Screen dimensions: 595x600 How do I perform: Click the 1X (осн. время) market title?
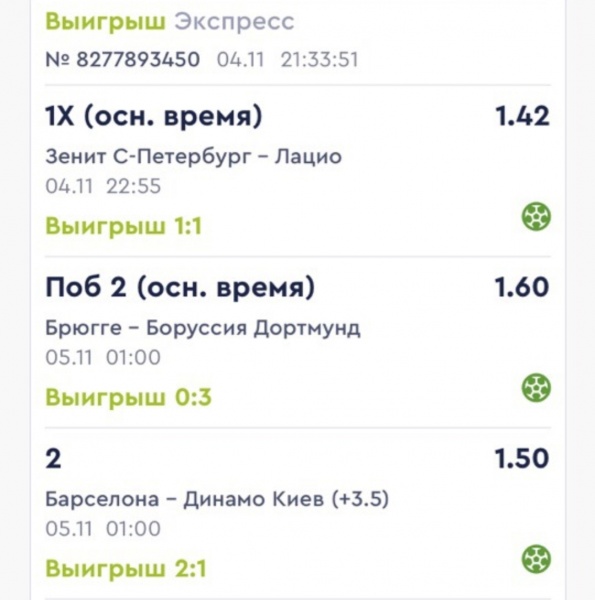coord(154,116)
